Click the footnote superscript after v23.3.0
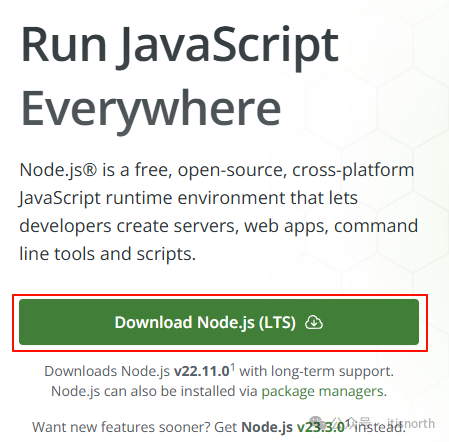Image resolution: width=449 pixels, height=442 pixels. pos(348,423)
